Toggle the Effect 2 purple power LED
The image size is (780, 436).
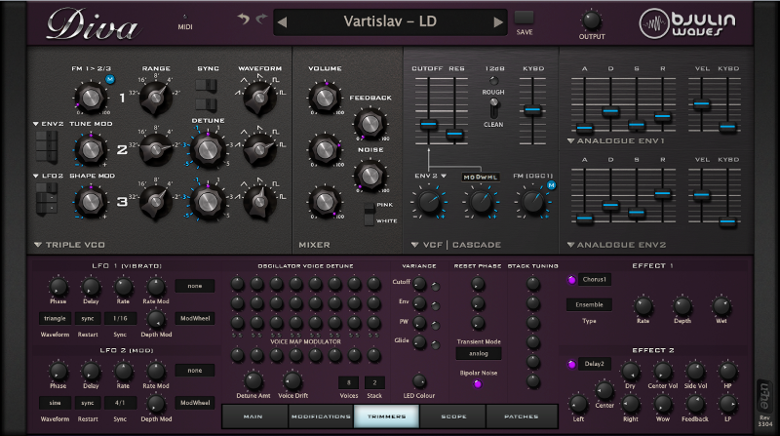572,365
